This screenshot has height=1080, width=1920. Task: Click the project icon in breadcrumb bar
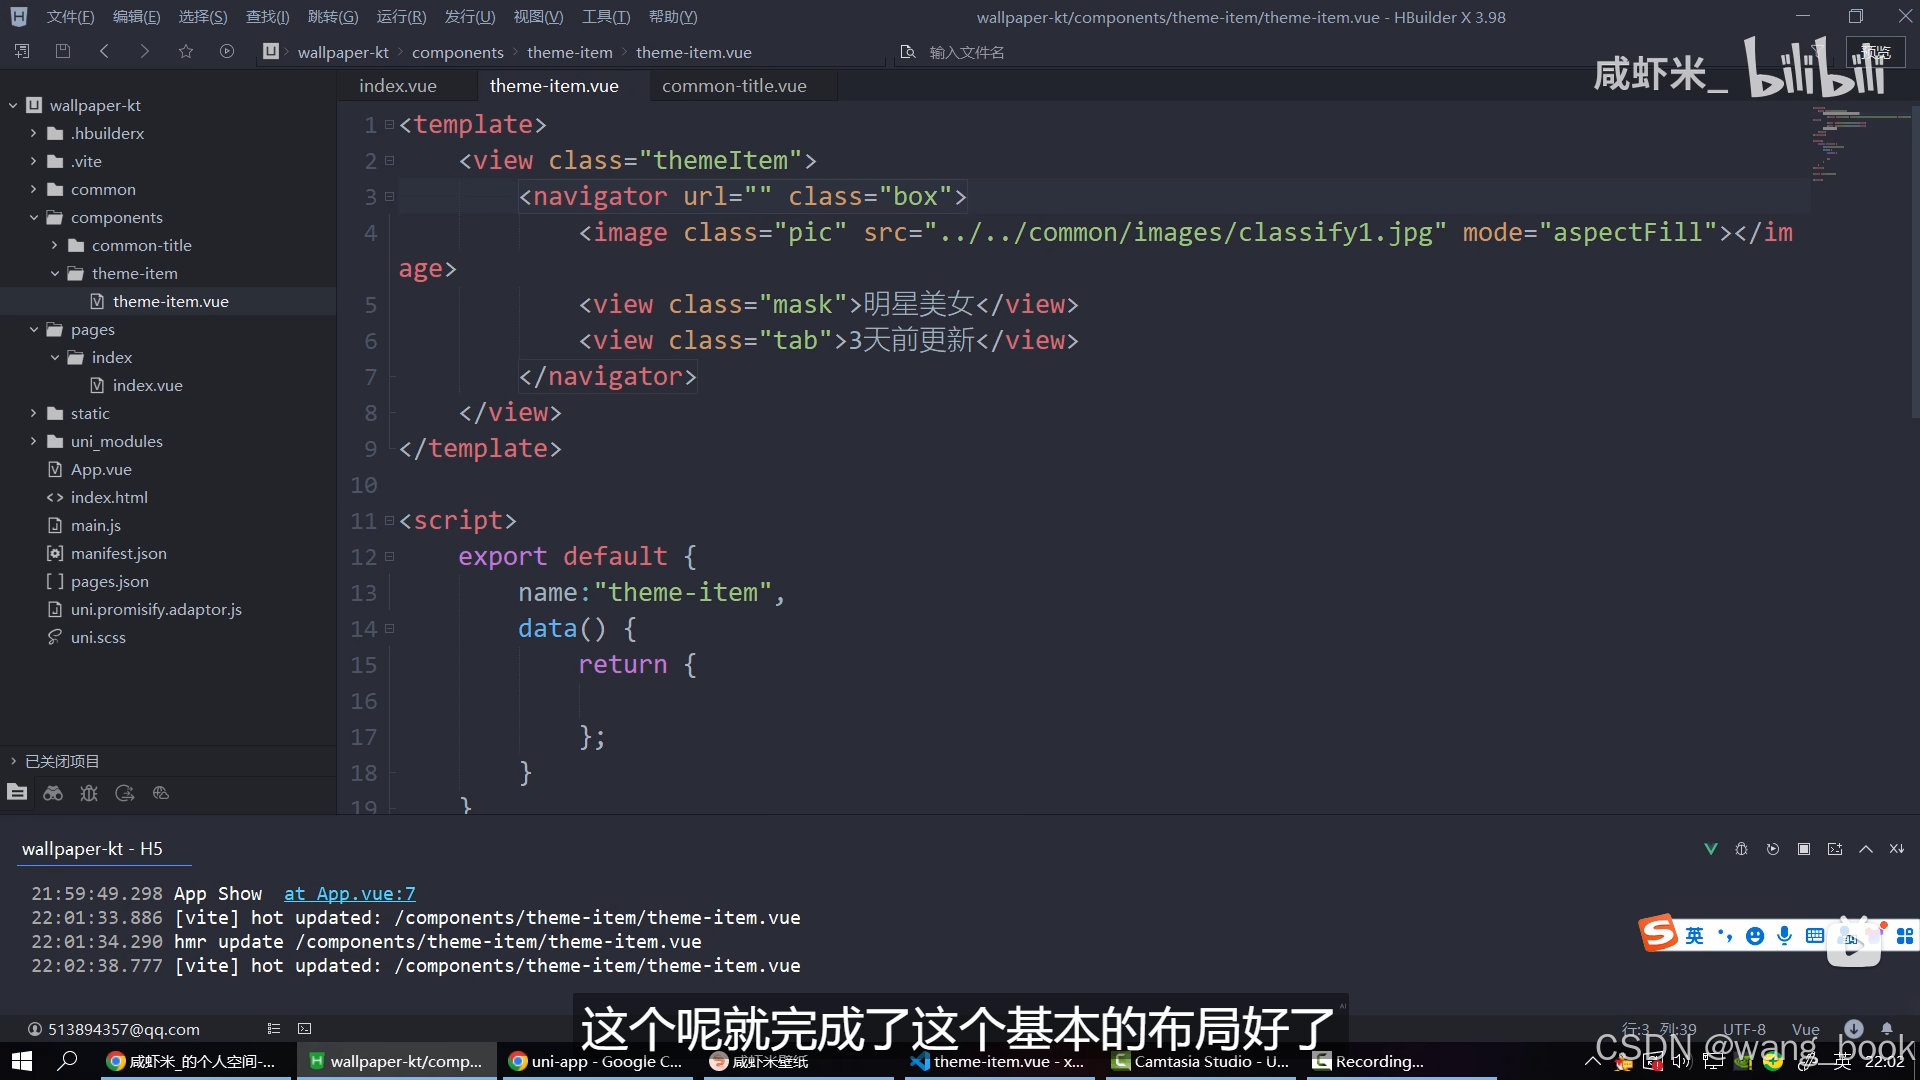271,51
